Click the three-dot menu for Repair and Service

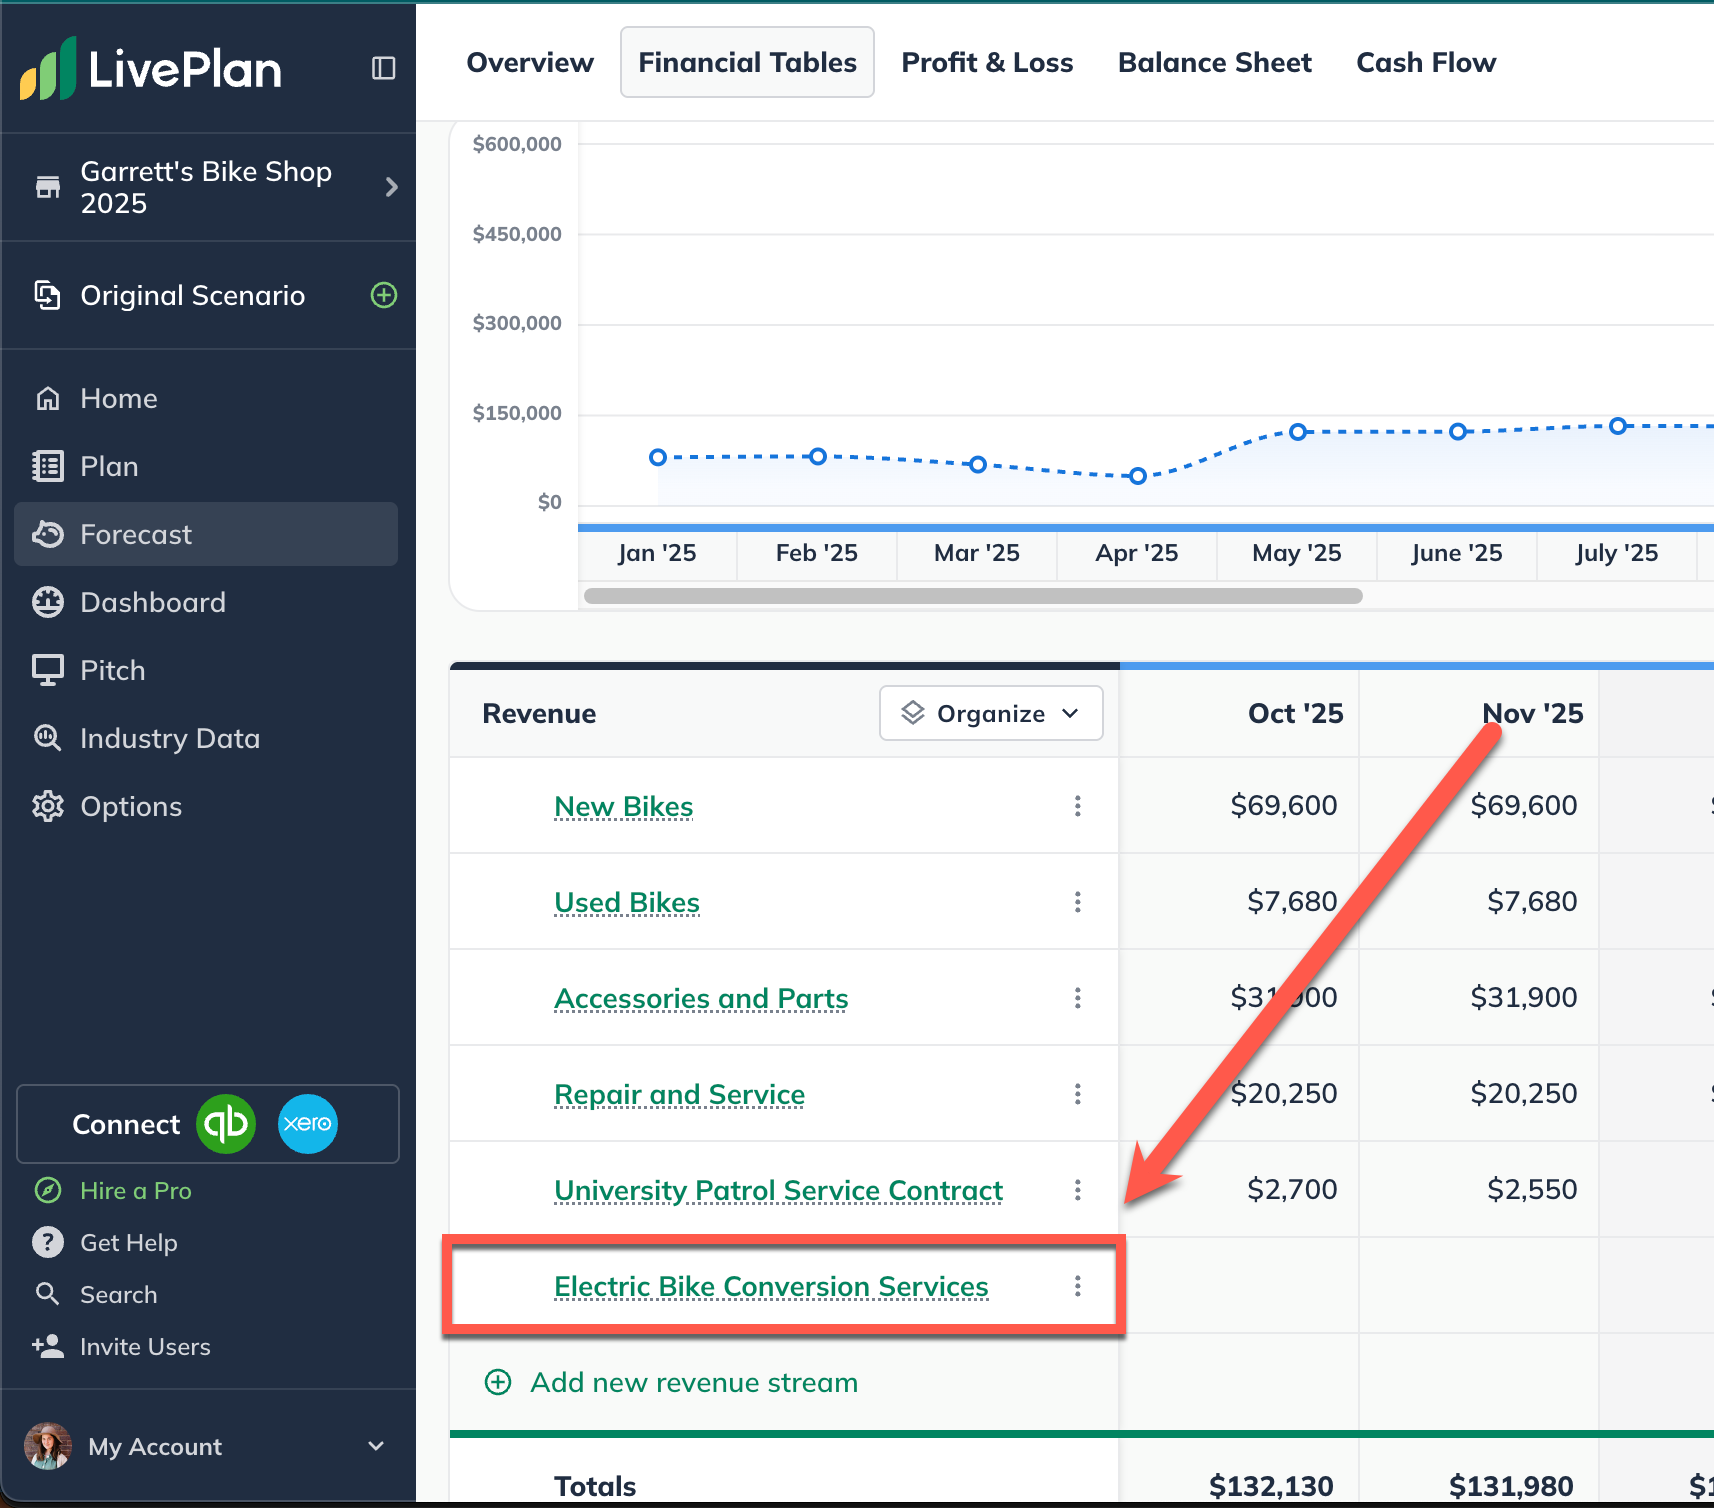coord(1077,1094)
